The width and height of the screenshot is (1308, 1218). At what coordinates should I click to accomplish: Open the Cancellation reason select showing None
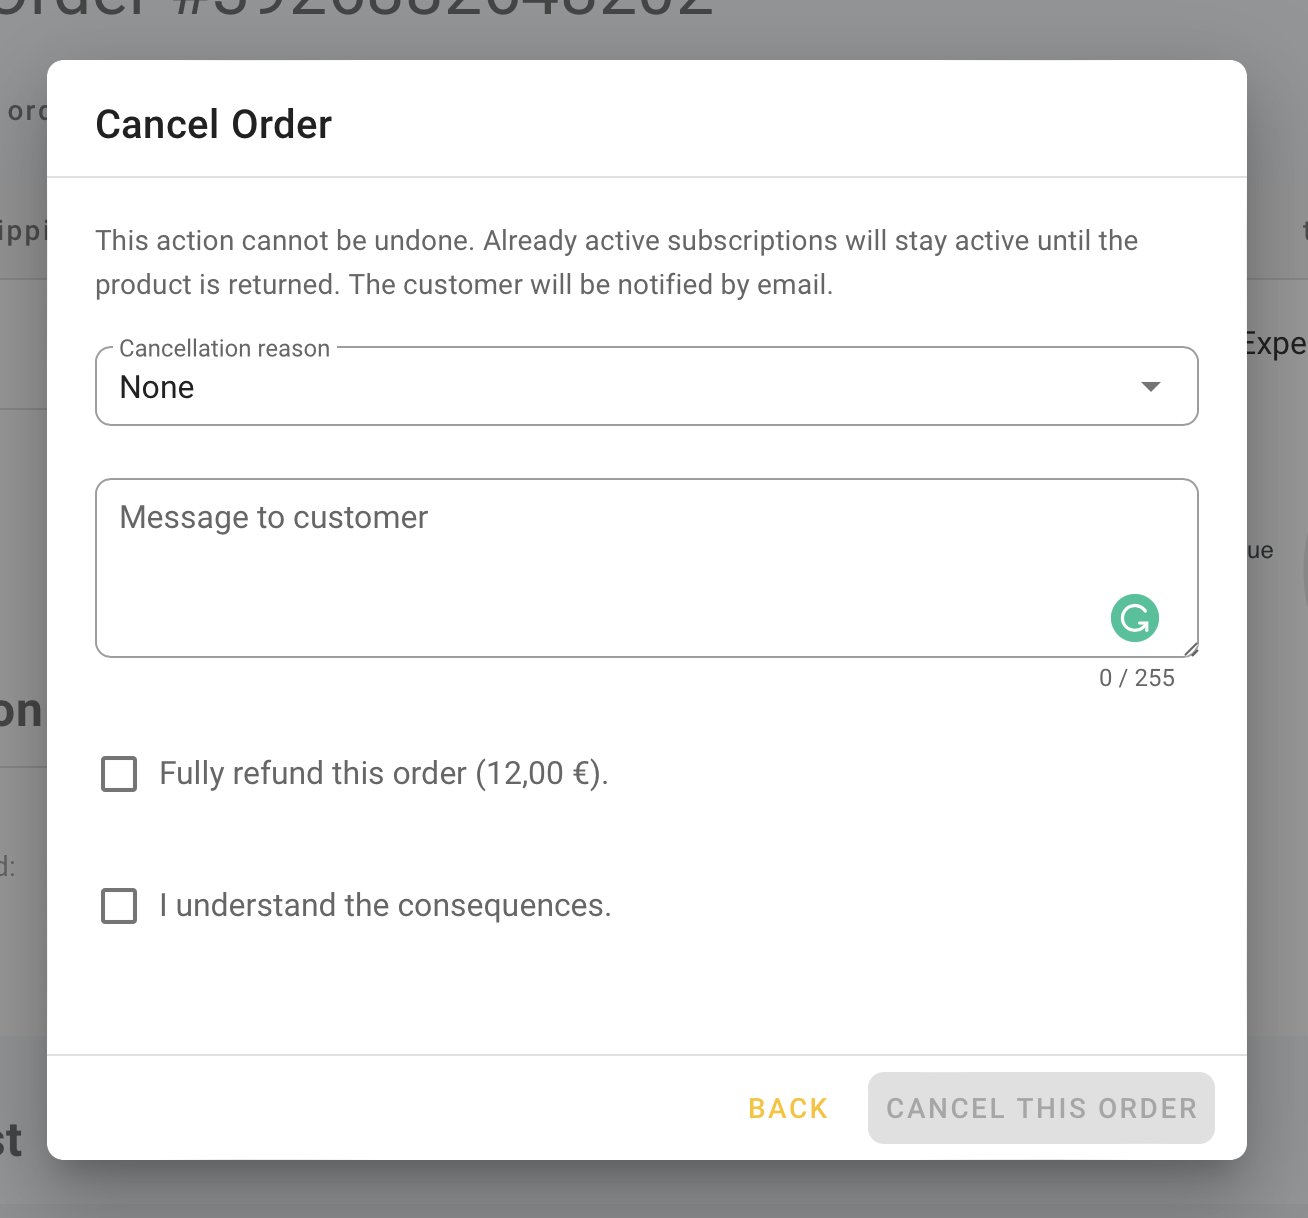point(647,387)
